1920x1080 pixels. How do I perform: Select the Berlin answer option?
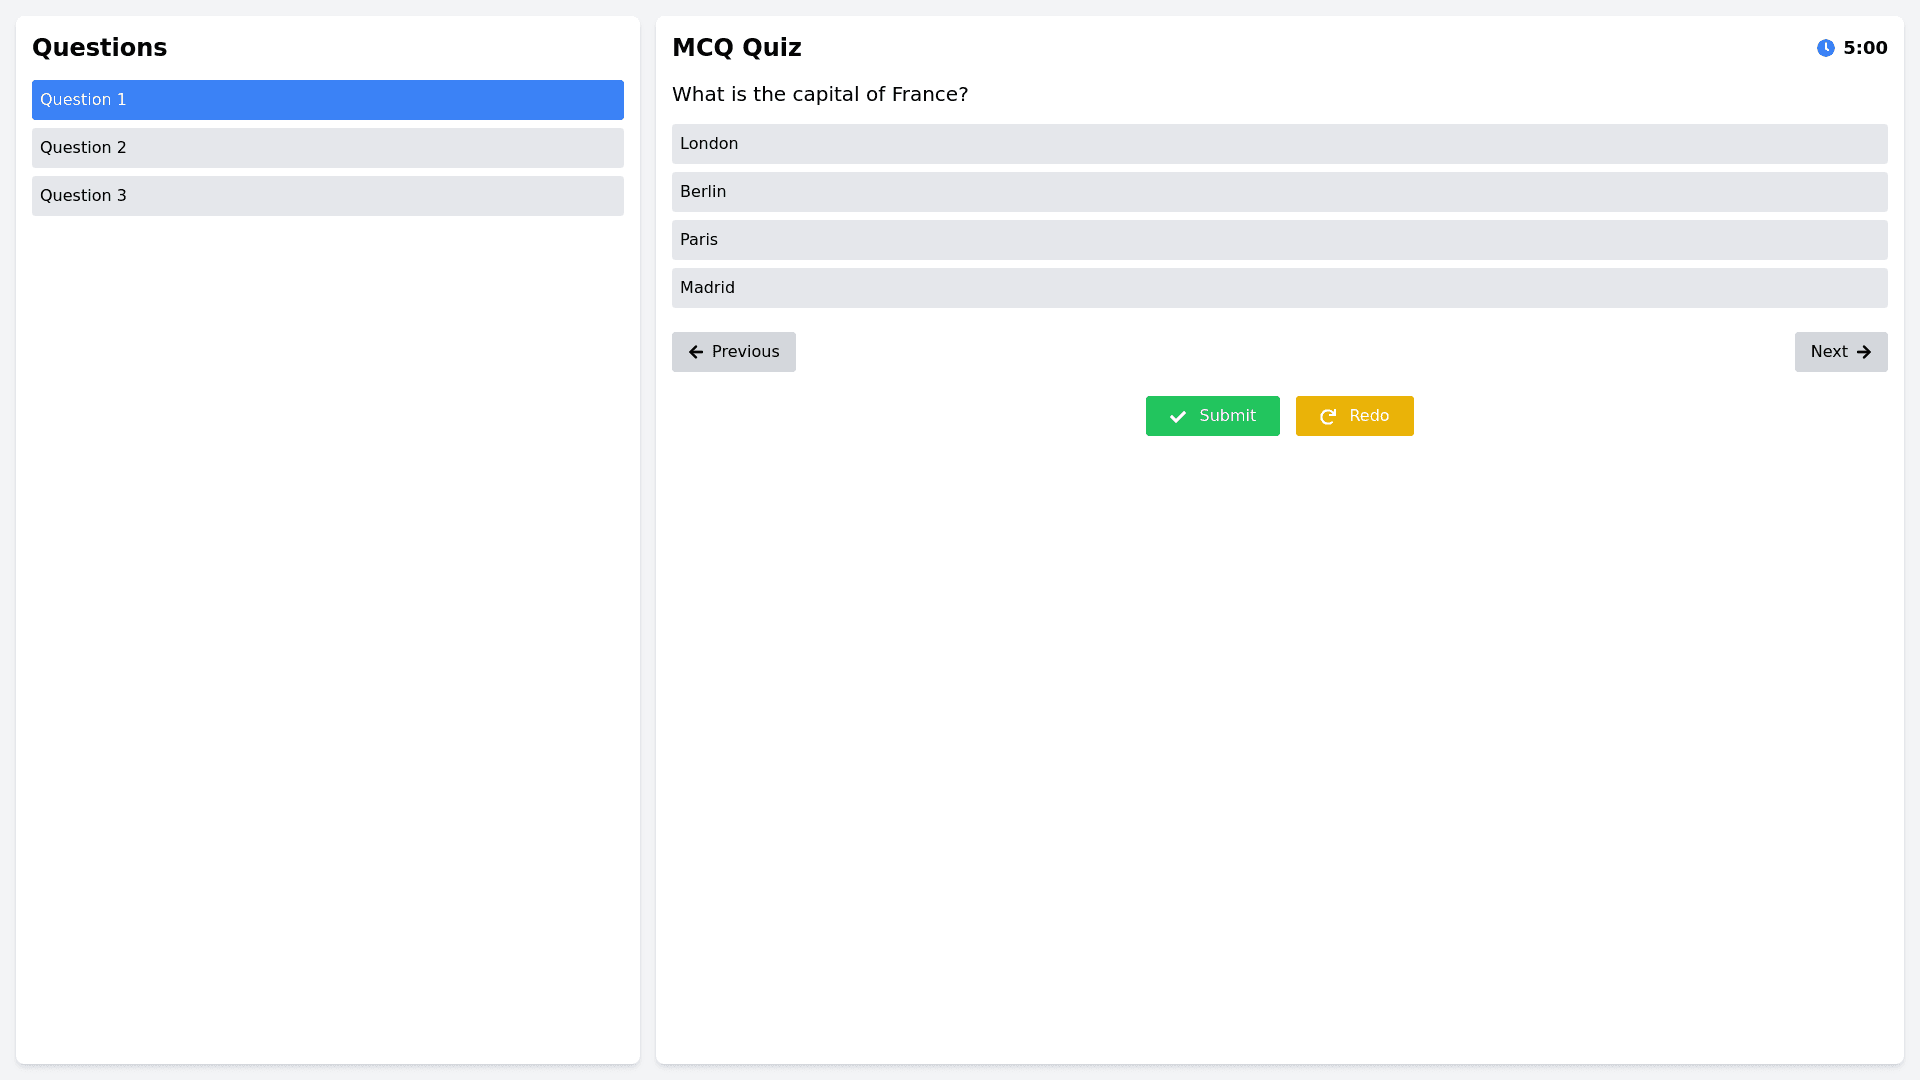coord(1279,192)
